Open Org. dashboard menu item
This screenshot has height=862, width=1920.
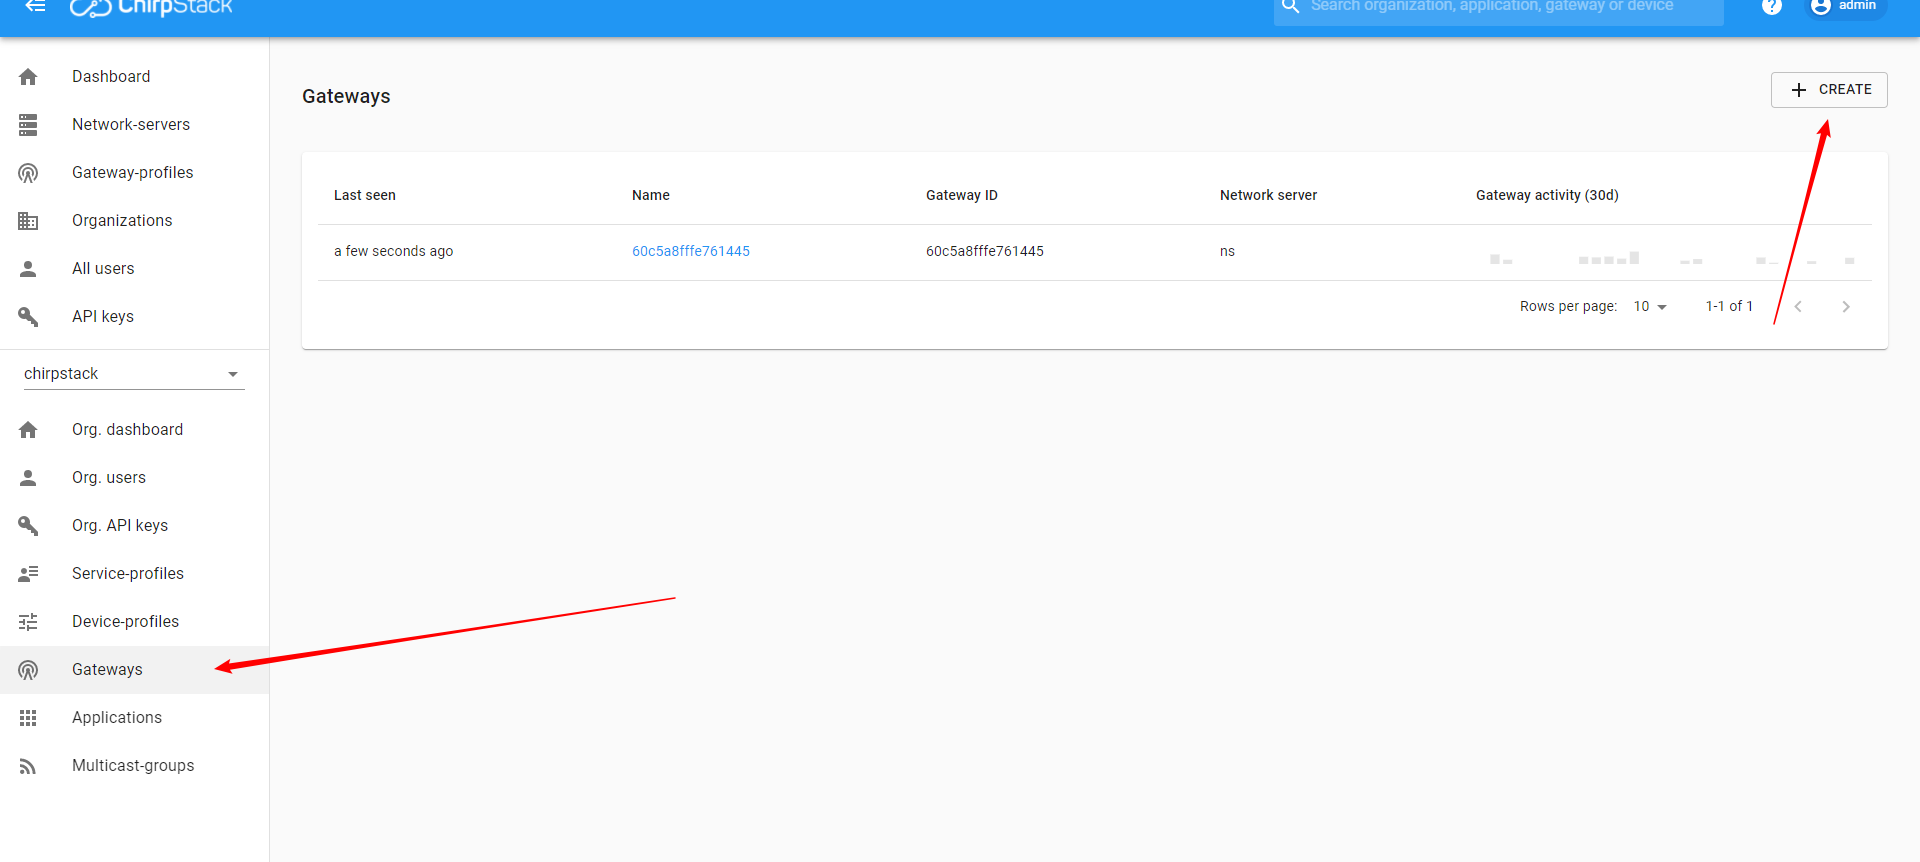point(134,430)
